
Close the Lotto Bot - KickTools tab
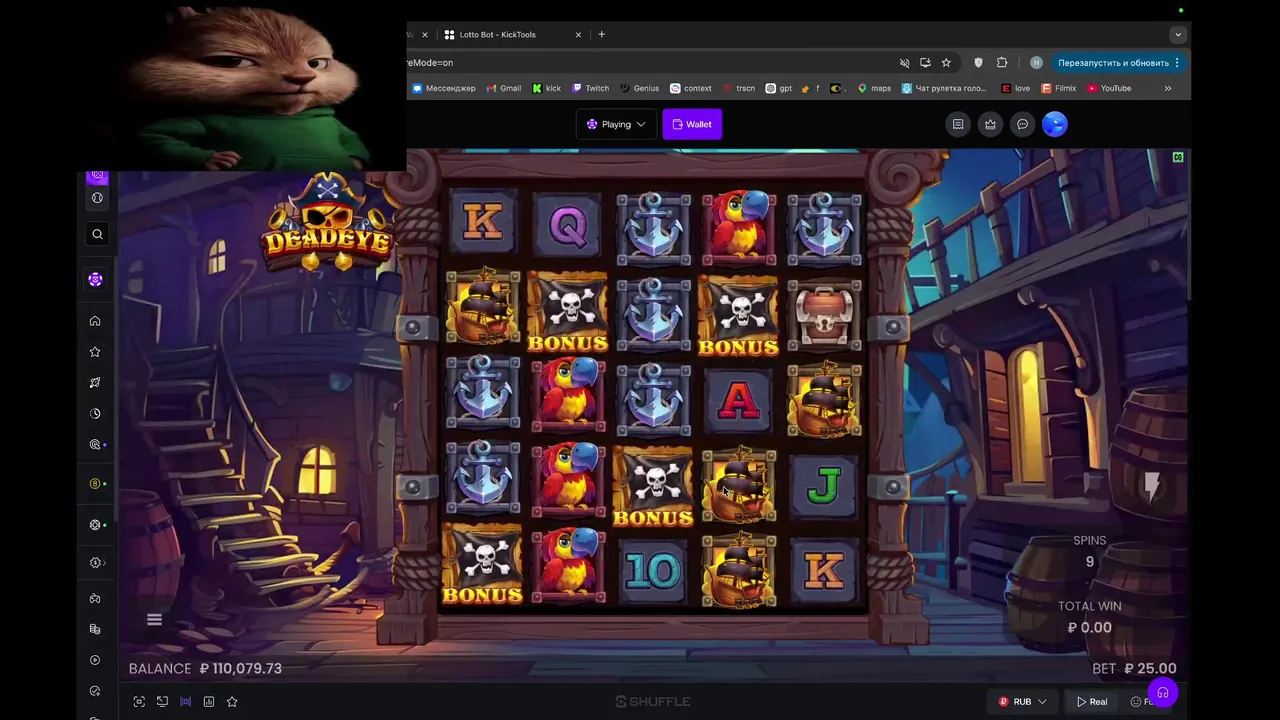(x=578, y=34)
